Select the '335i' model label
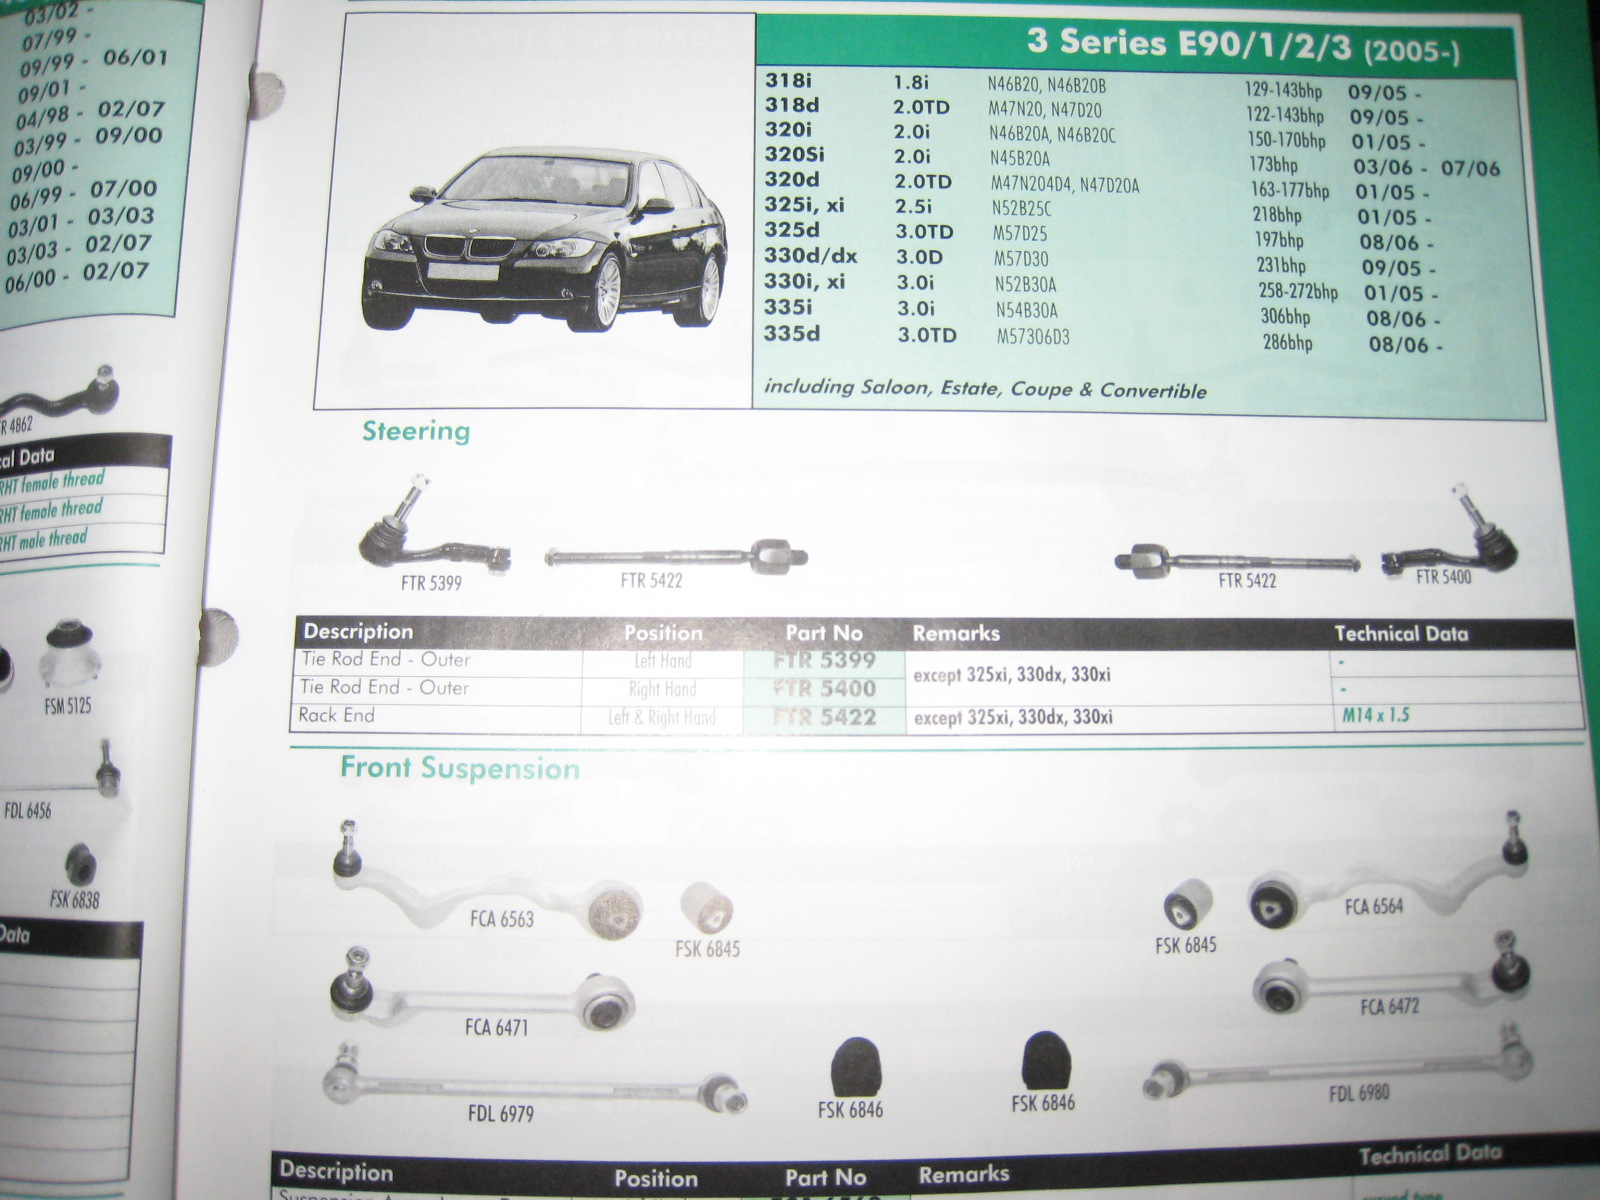 [788, 307]
